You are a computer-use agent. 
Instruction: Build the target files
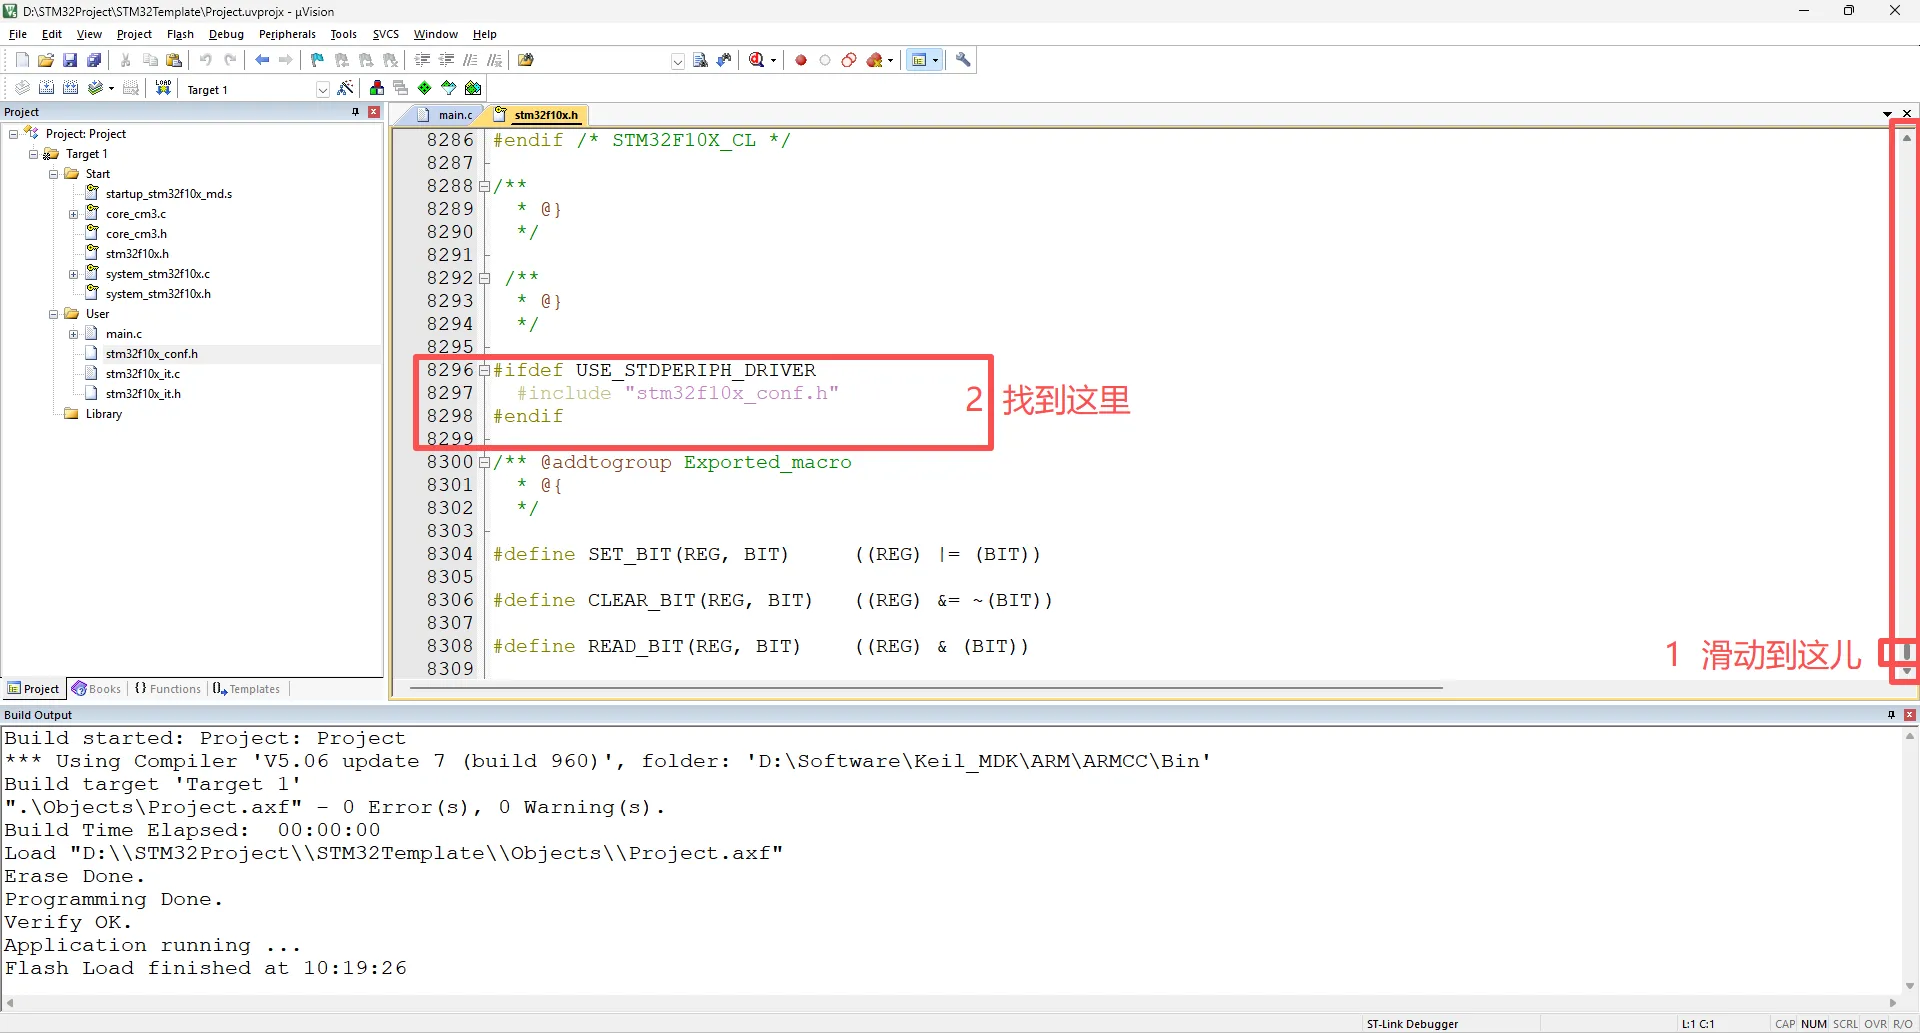[46, 88]
